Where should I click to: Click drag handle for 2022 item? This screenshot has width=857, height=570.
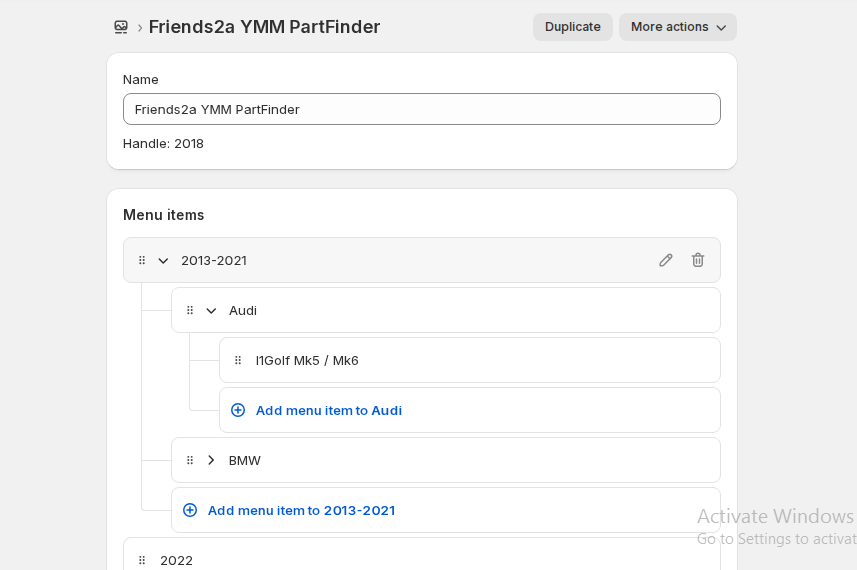(x=142, y=560)
